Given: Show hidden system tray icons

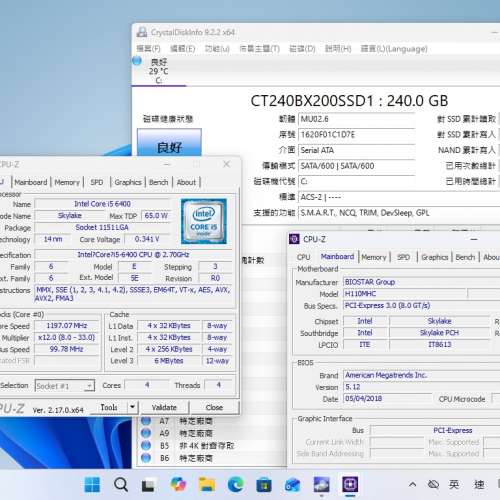Looking at the screenshot, I should click(x=412, y=484).
